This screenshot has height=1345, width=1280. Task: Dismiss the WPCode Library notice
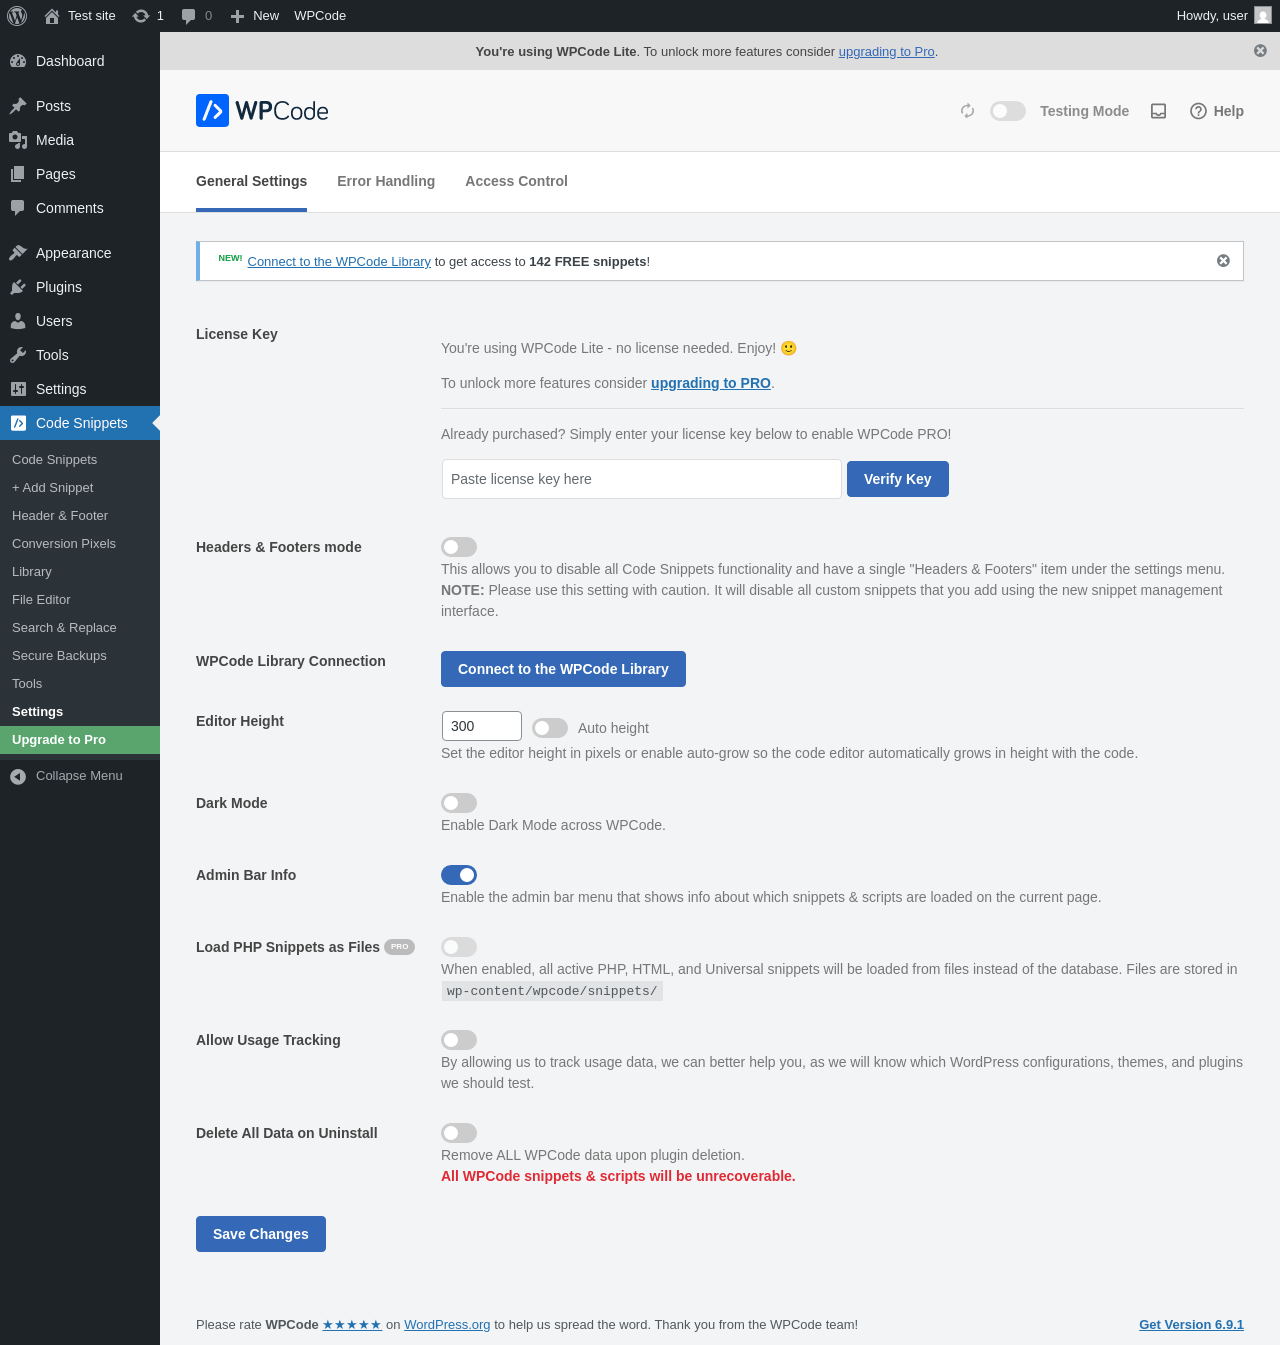pyautogui.click(x=1223, y=261)
